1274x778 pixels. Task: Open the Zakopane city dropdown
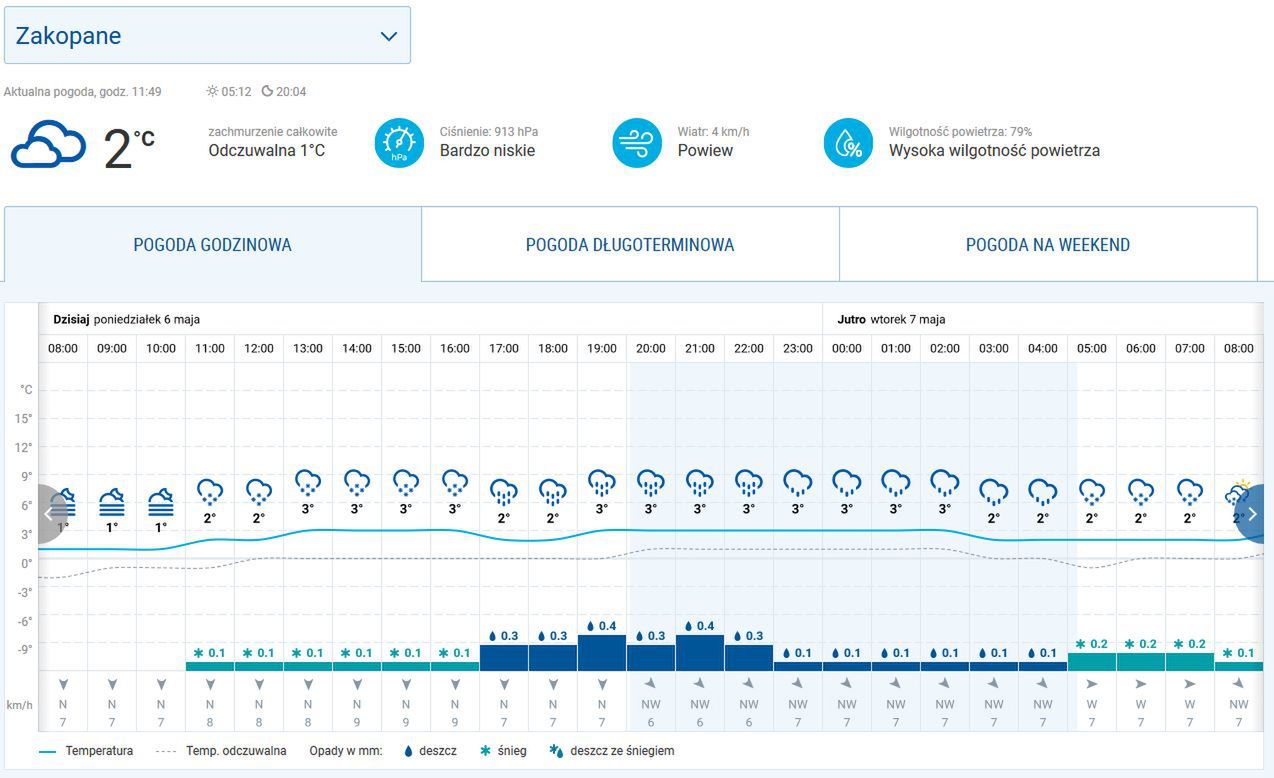point(207,35)
